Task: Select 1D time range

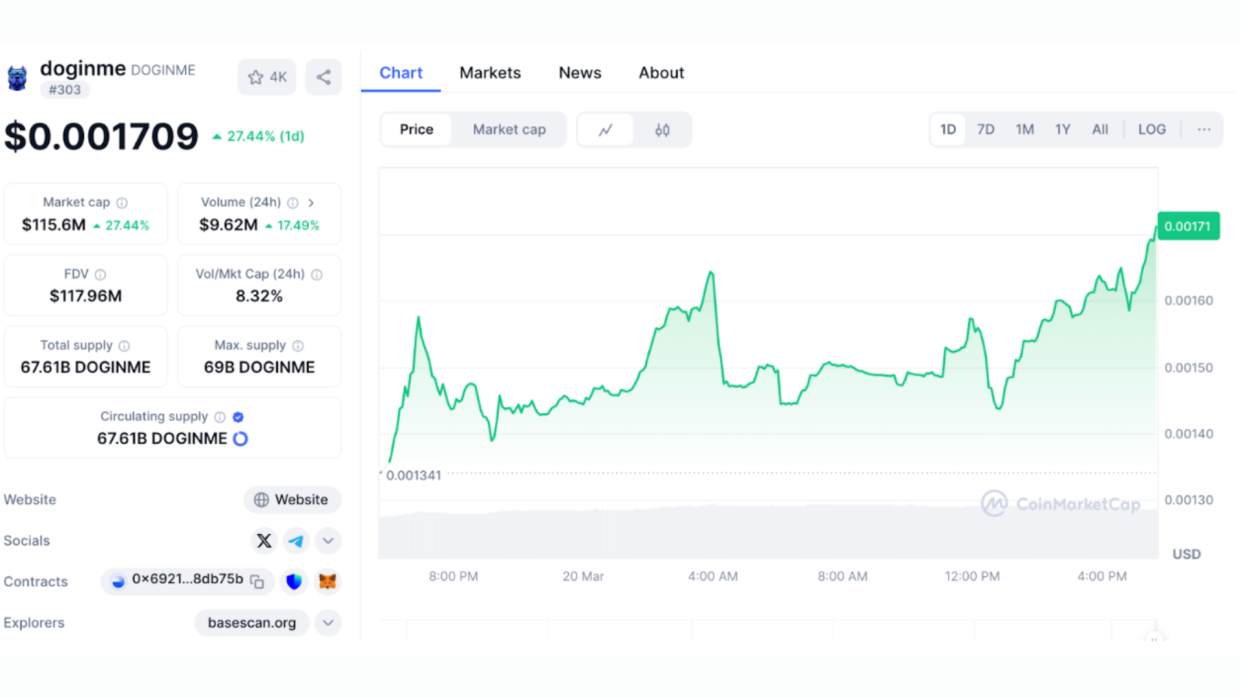Action: [948, 130]
